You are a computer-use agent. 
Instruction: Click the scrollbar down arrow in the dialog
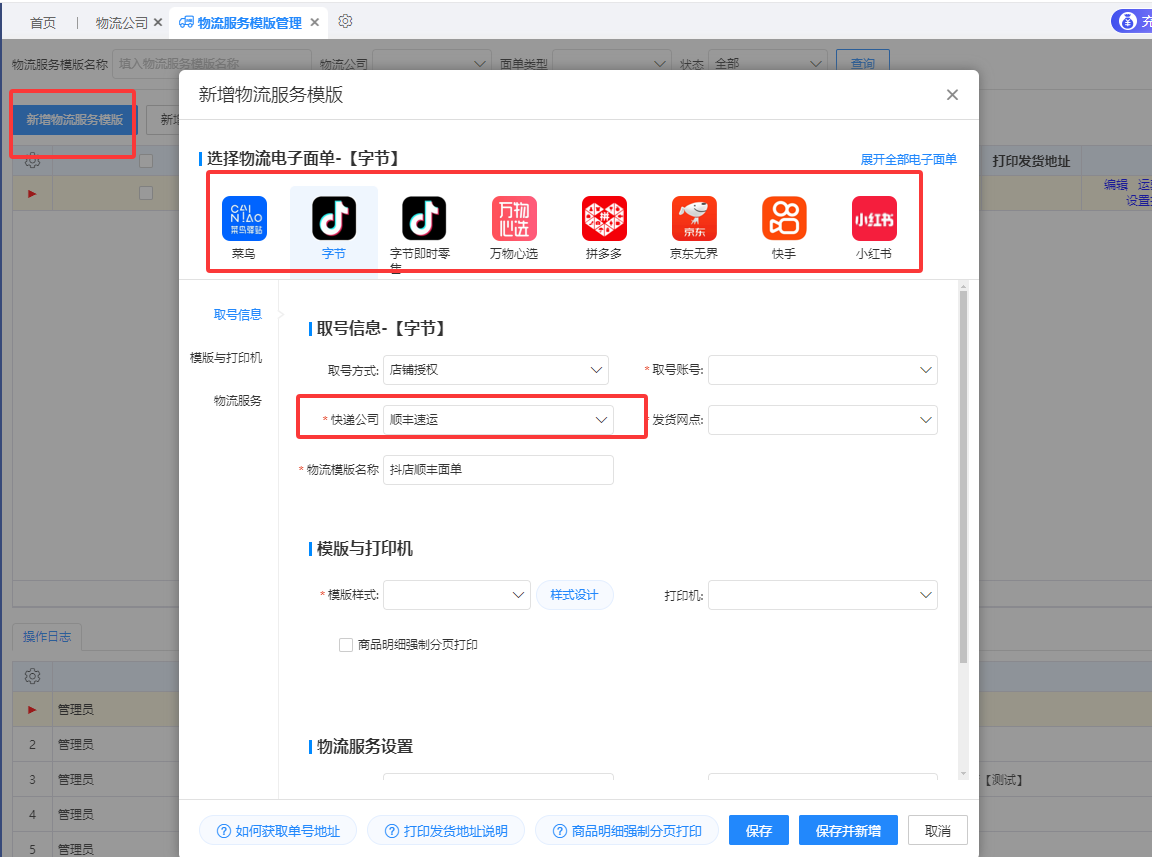tap(963, 773)
